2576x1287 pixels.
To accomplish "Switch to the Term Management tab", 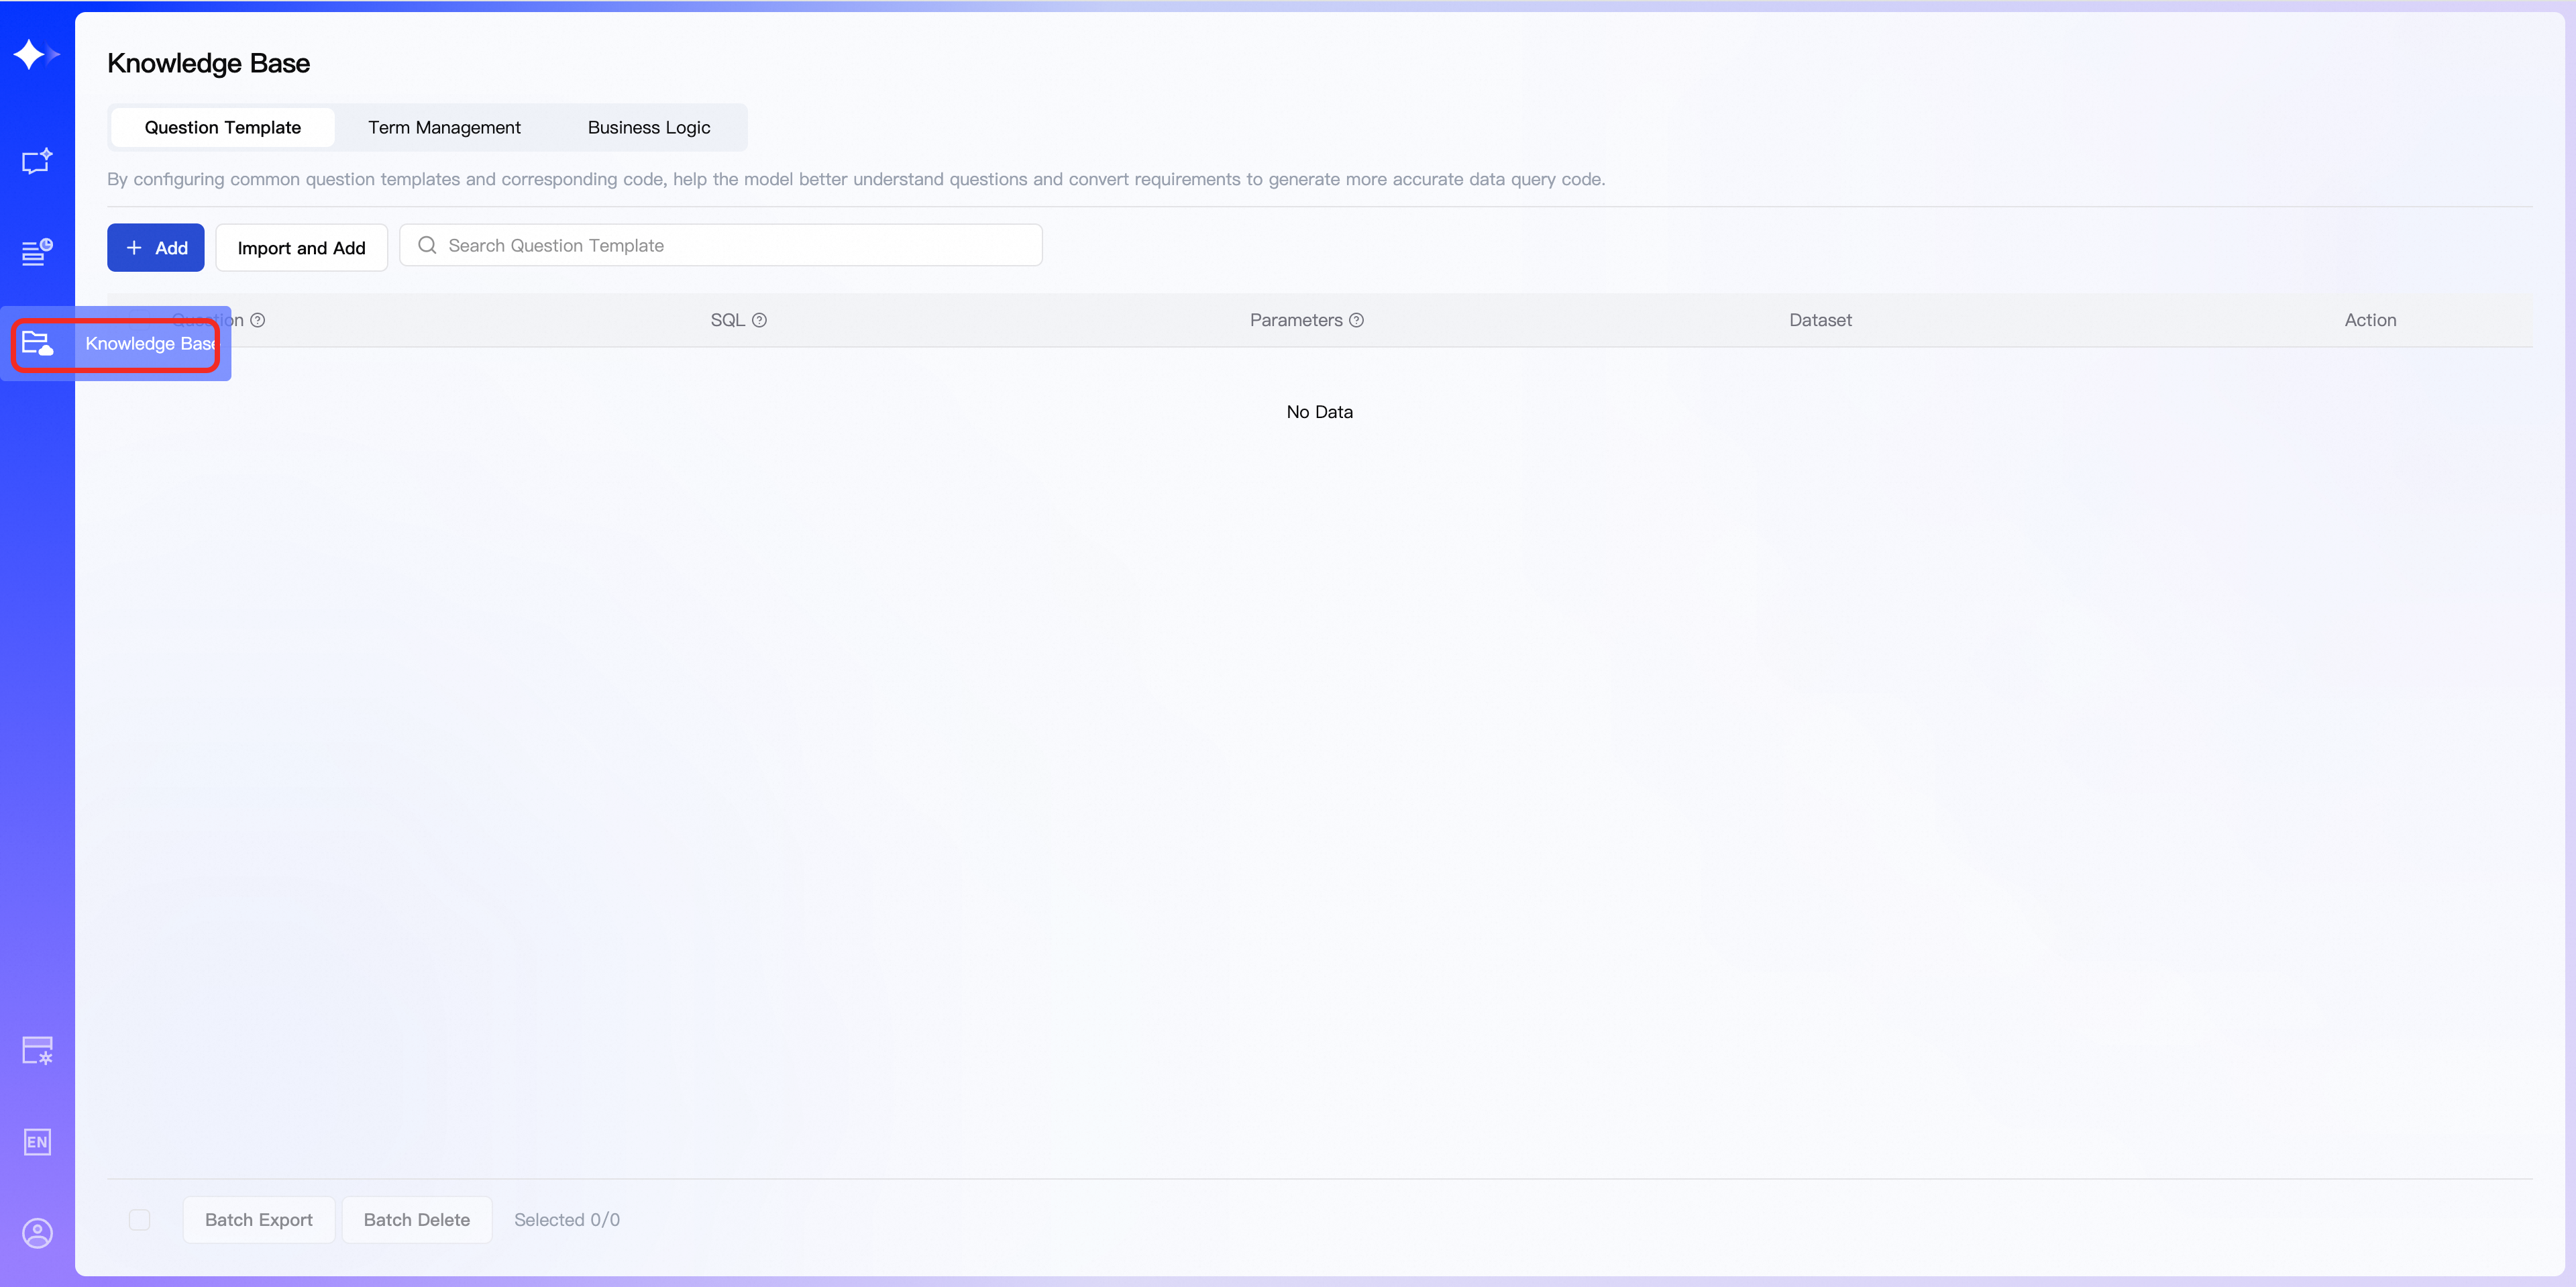I will (444, 127).
